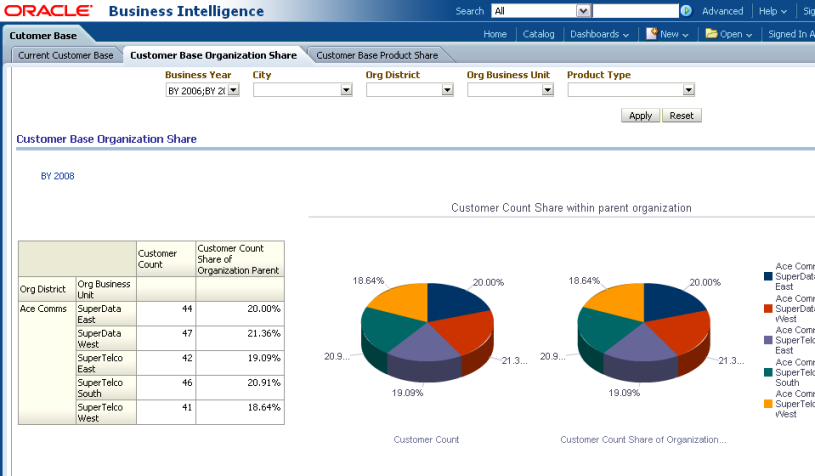
Task: Expand the City dropdown
Action: 346,90
